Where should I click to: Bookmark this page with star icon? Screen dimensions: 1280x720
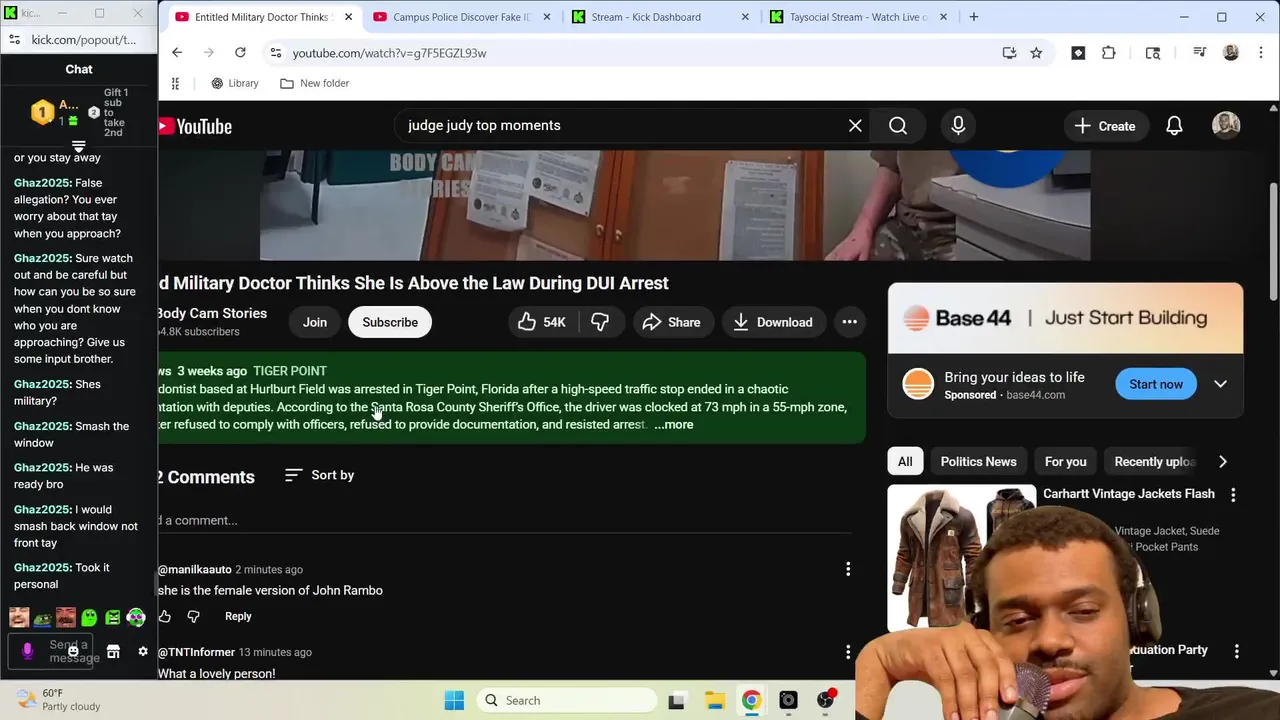click(1036, 53)
